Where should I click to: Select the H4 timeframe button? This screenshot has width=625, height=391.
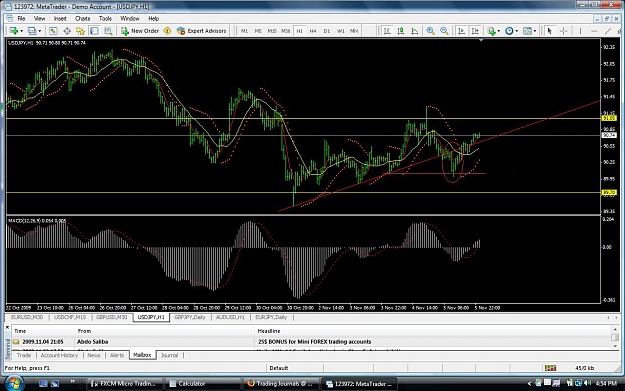pos(313,31)
